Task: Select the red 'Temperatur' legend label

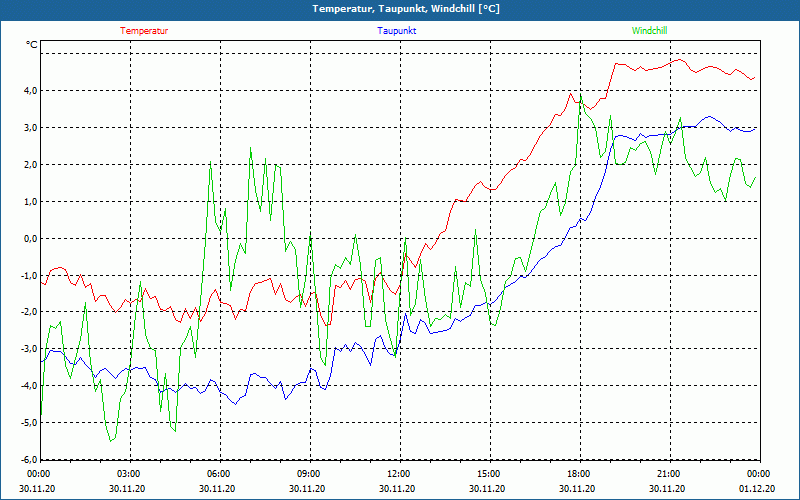Action: click(x=144, y=31)
